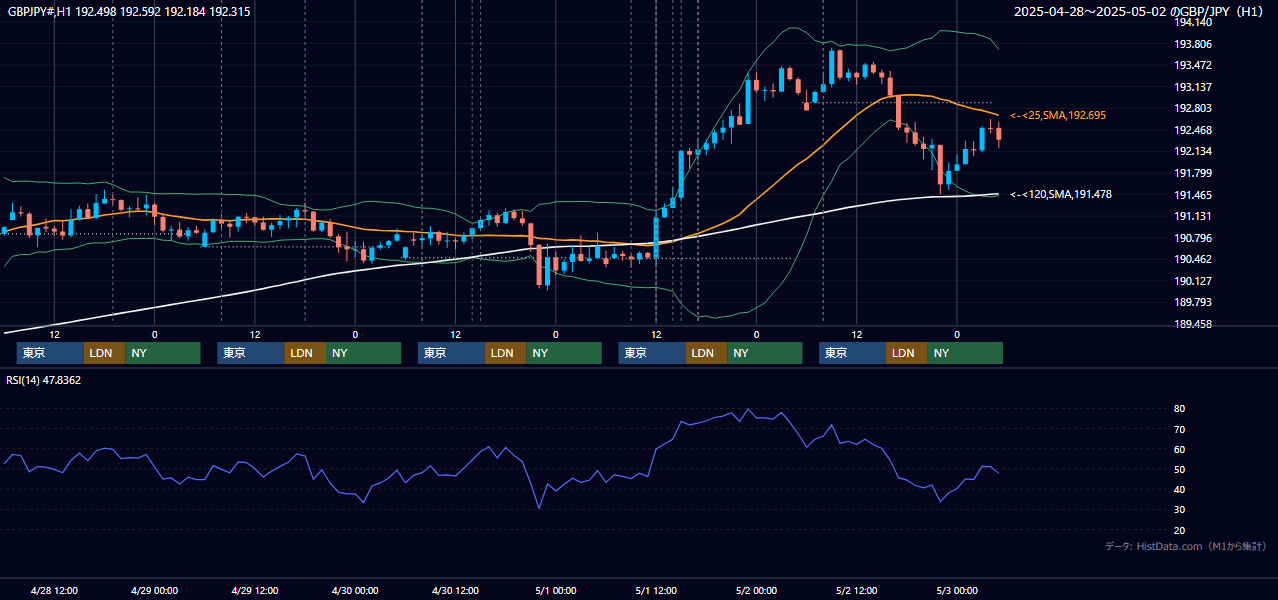This screenshot has width=1278, height=600.
Task: Click the 189.793 price axis value
Action: click(x=1194, y=303)
